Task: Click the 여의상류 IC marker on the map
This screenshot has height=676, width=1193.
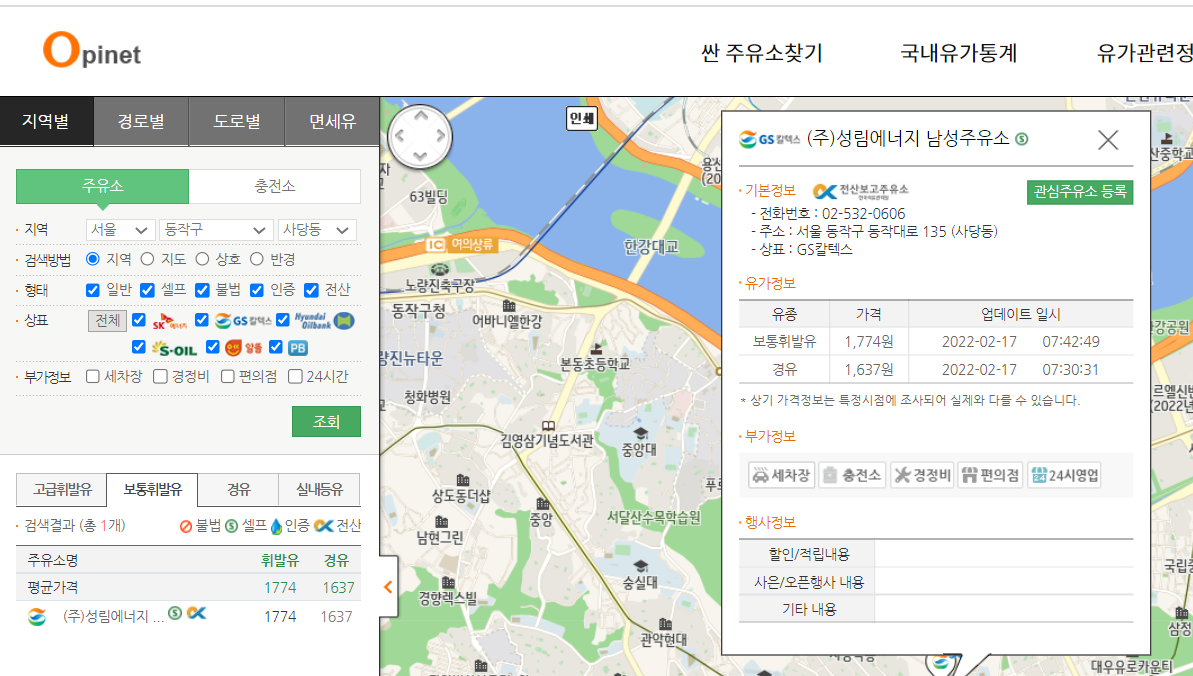Action: [x=461, y=244]
